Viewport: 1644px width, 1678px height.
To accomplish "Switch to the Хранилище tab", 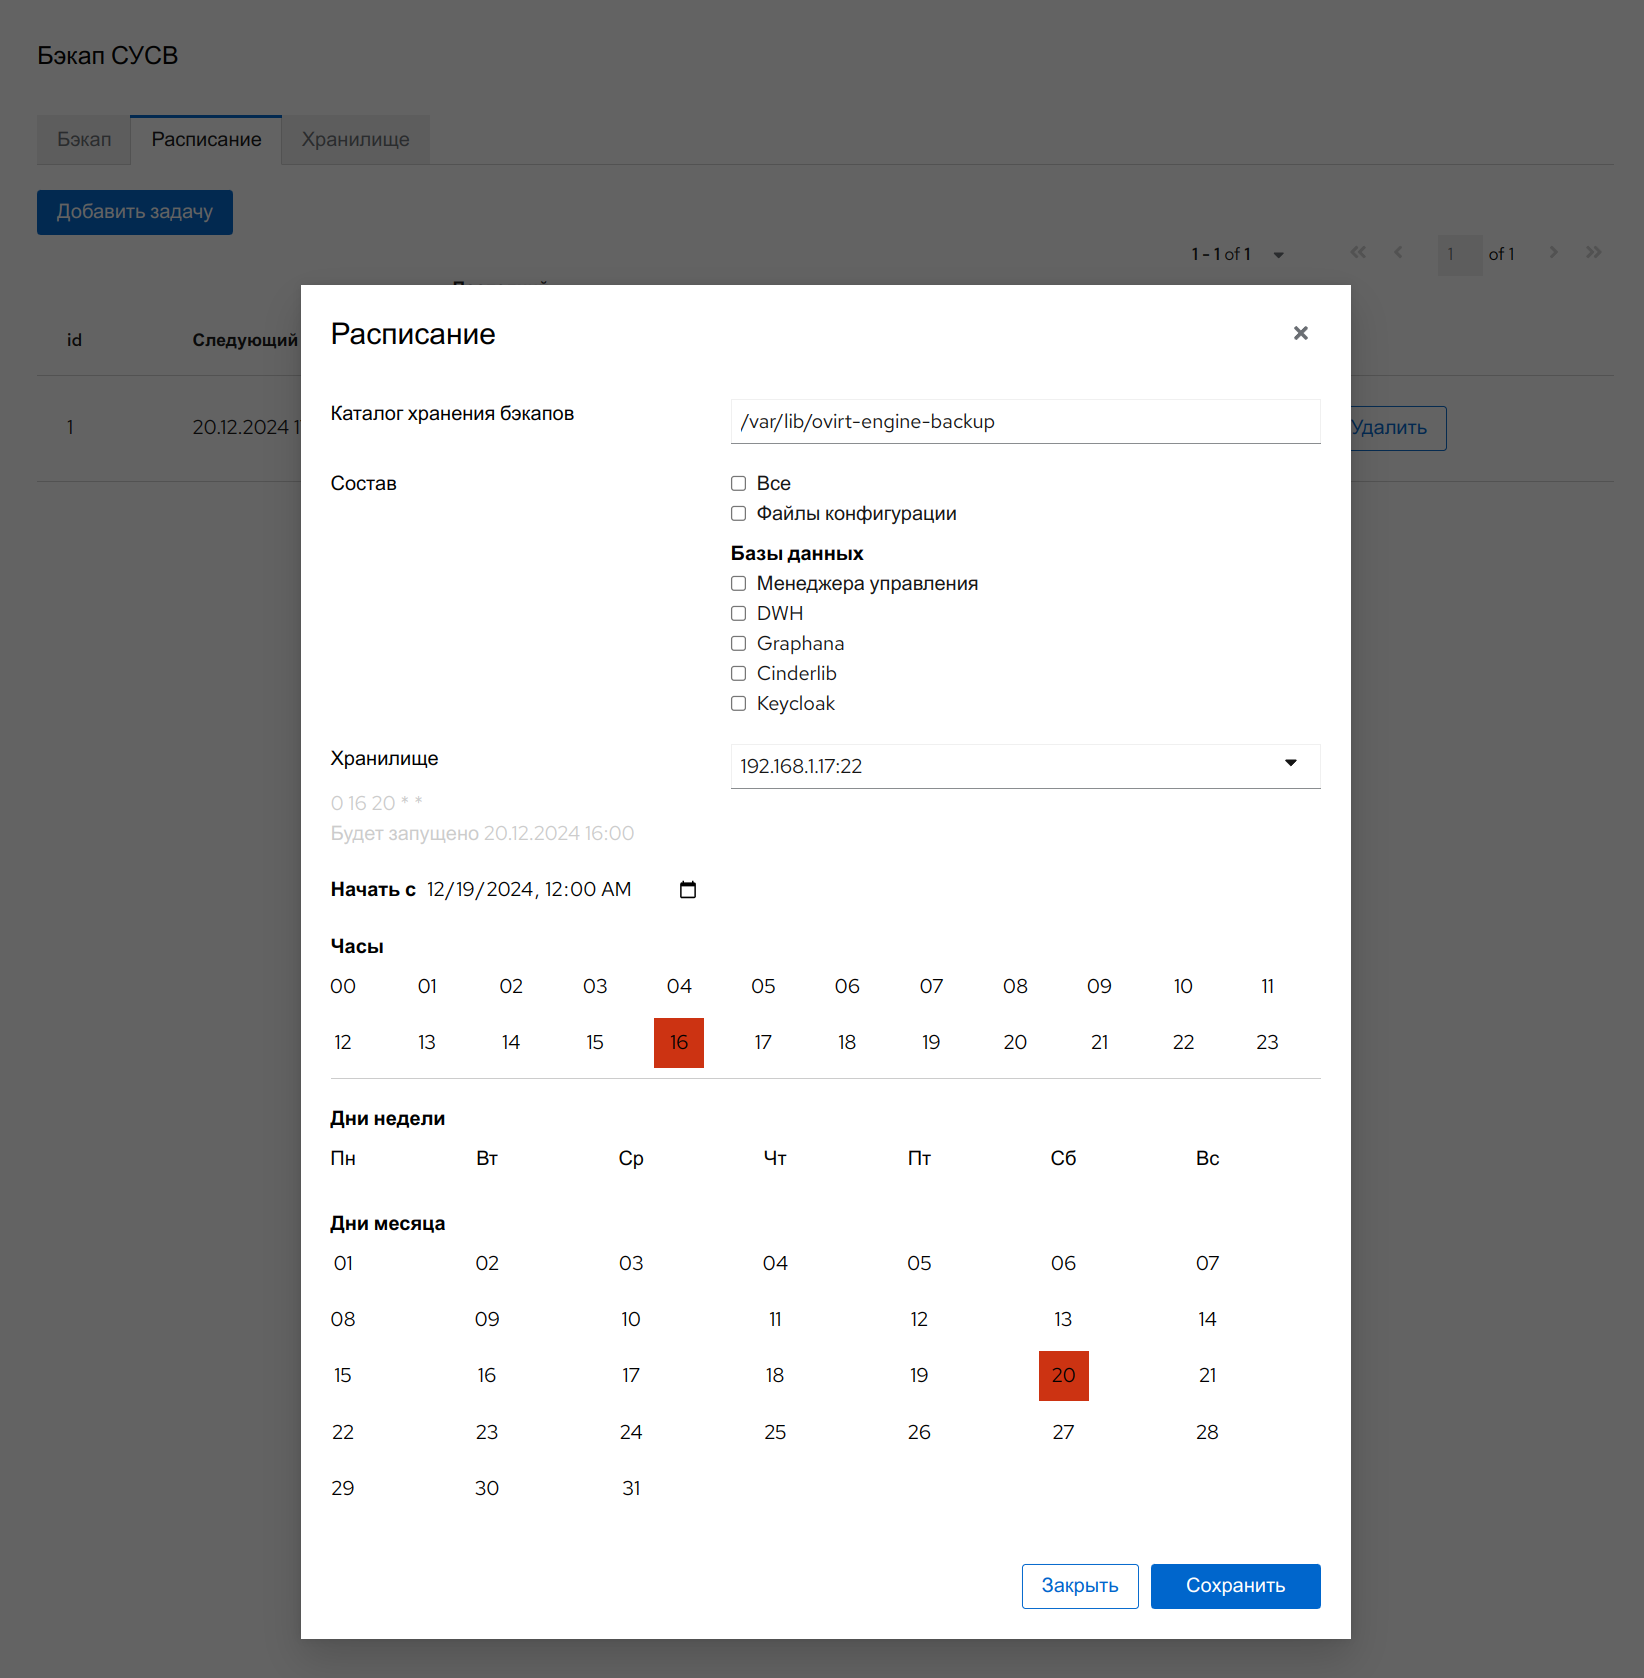I will pos(355,140).
